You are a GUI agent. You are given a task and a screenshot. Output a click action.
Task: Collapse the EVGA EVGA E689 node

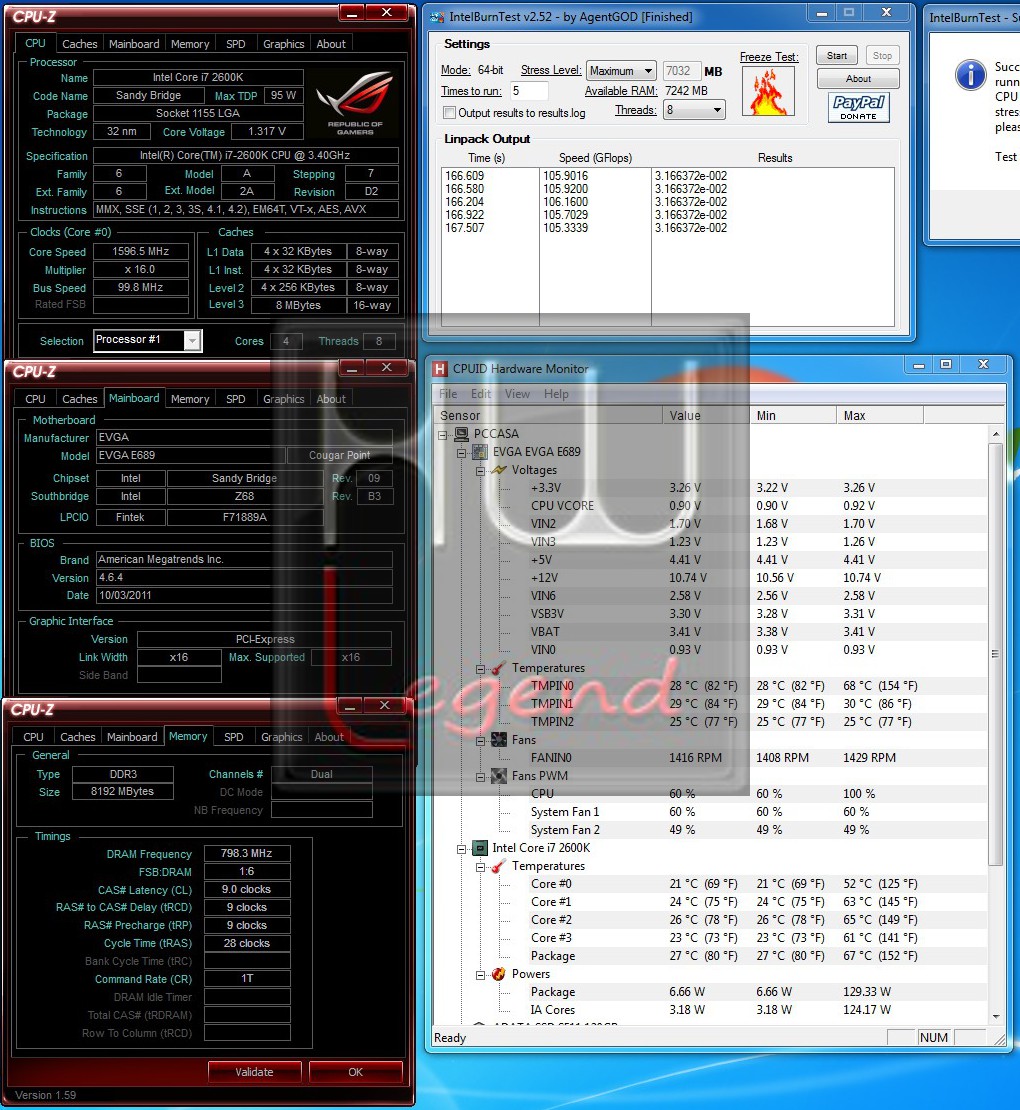tap(462, 452)
